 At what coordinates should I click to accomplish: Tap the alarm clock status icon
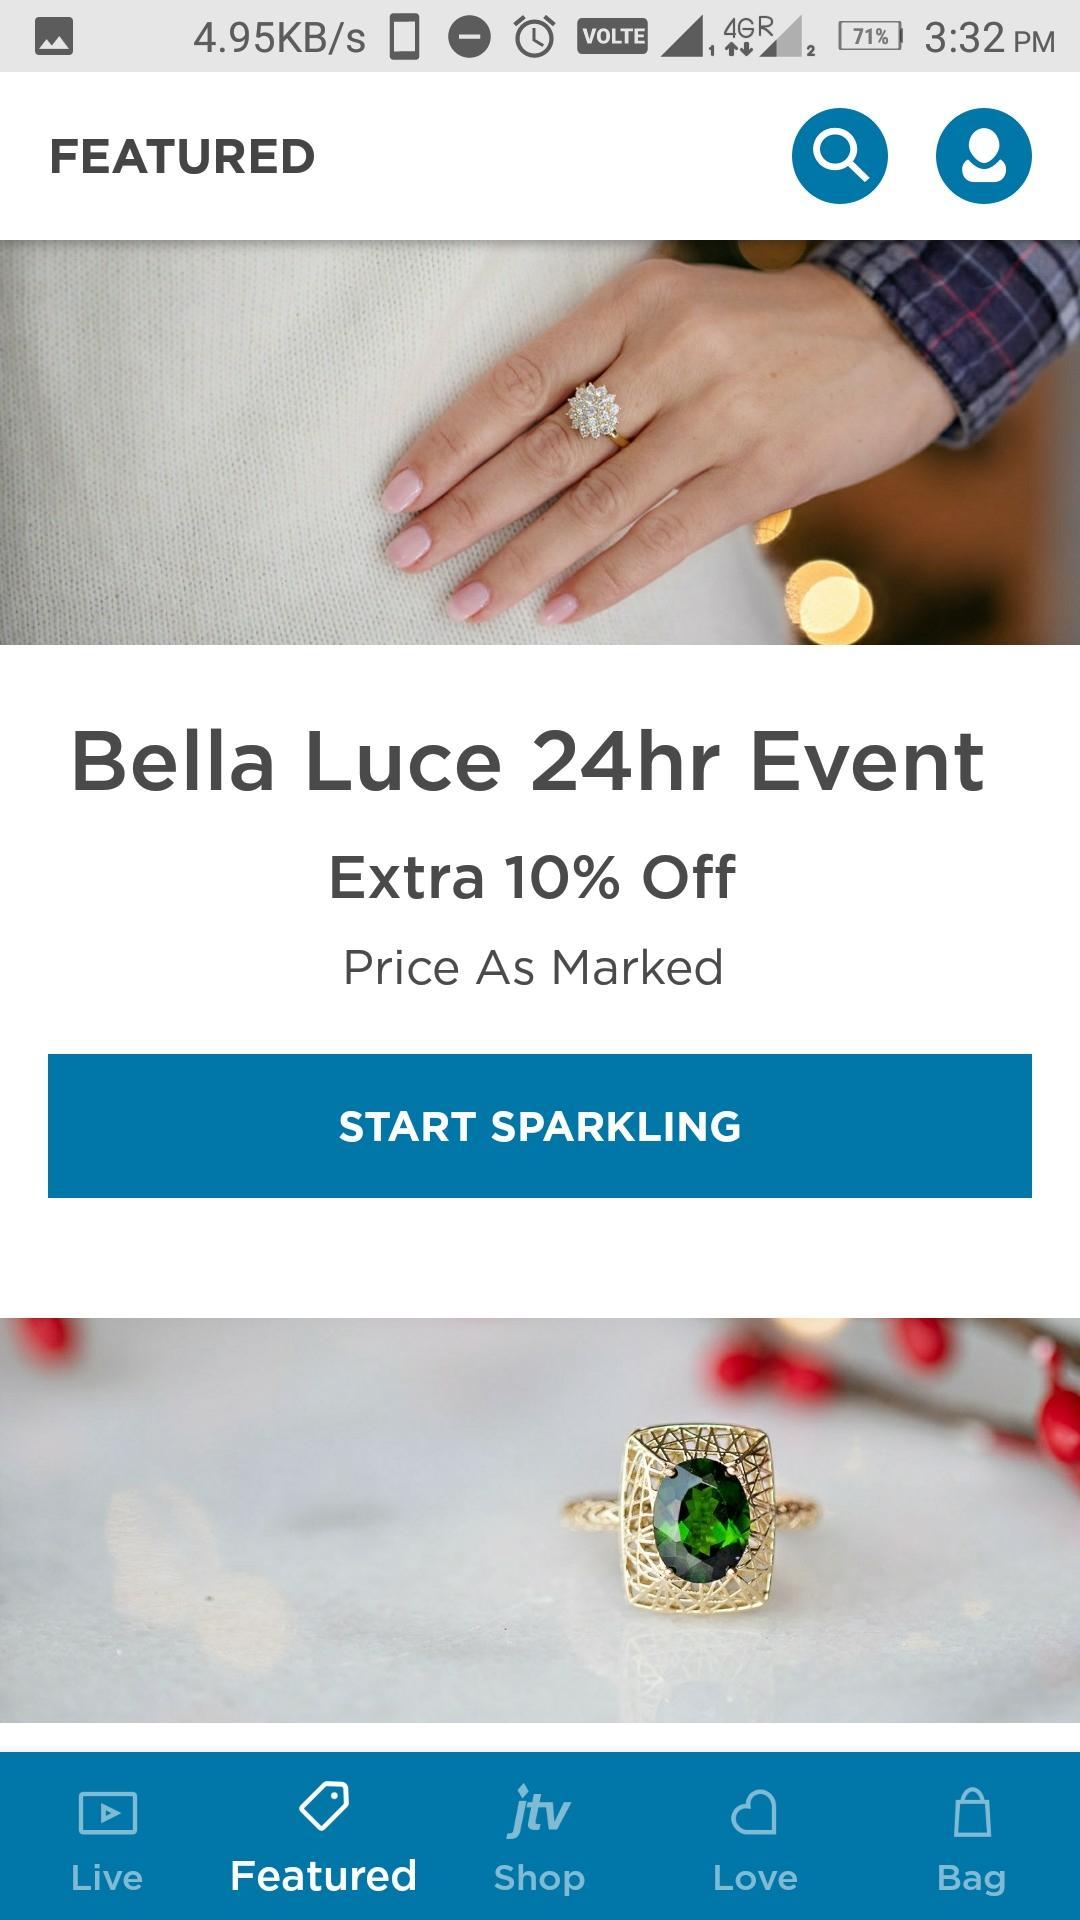click(535, 37)
